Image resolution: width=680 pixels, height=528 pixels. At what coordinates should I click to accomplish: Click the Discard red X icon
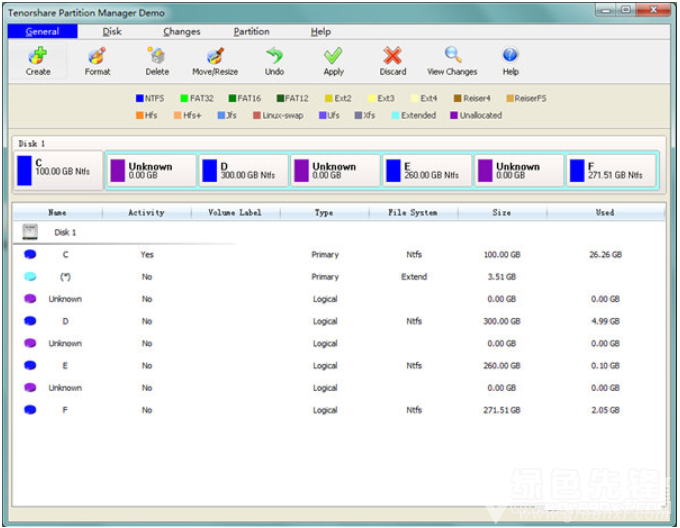(x=392, y=55)
